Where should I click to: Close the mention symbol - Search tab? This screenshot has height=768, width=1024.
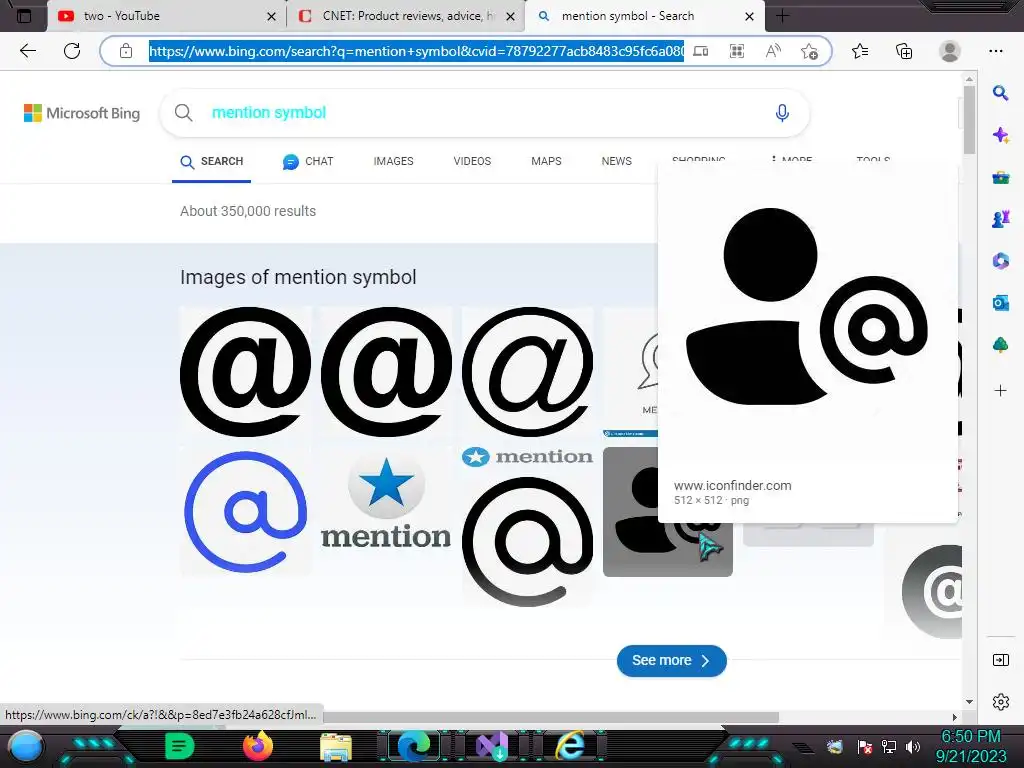[x=750, y=16]
